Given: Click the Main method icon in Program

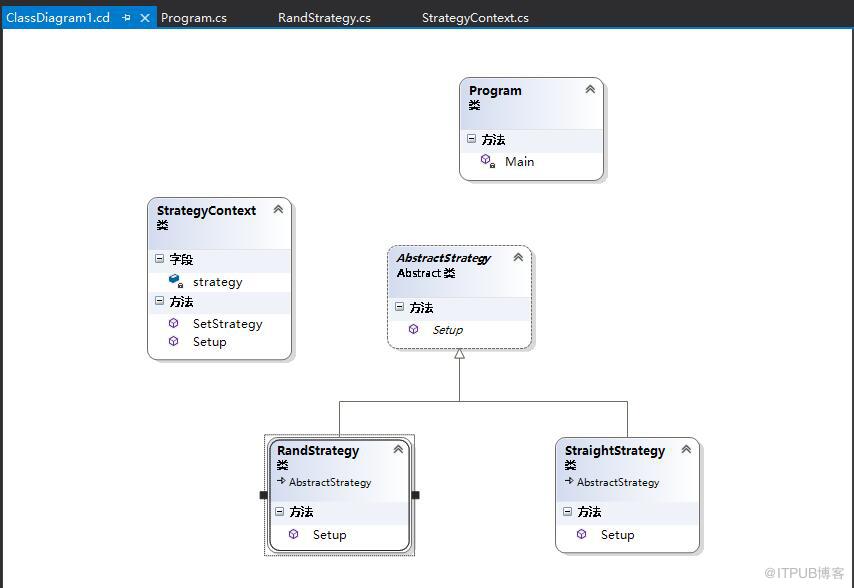Looking at the screenshot, I should point(487,161).
